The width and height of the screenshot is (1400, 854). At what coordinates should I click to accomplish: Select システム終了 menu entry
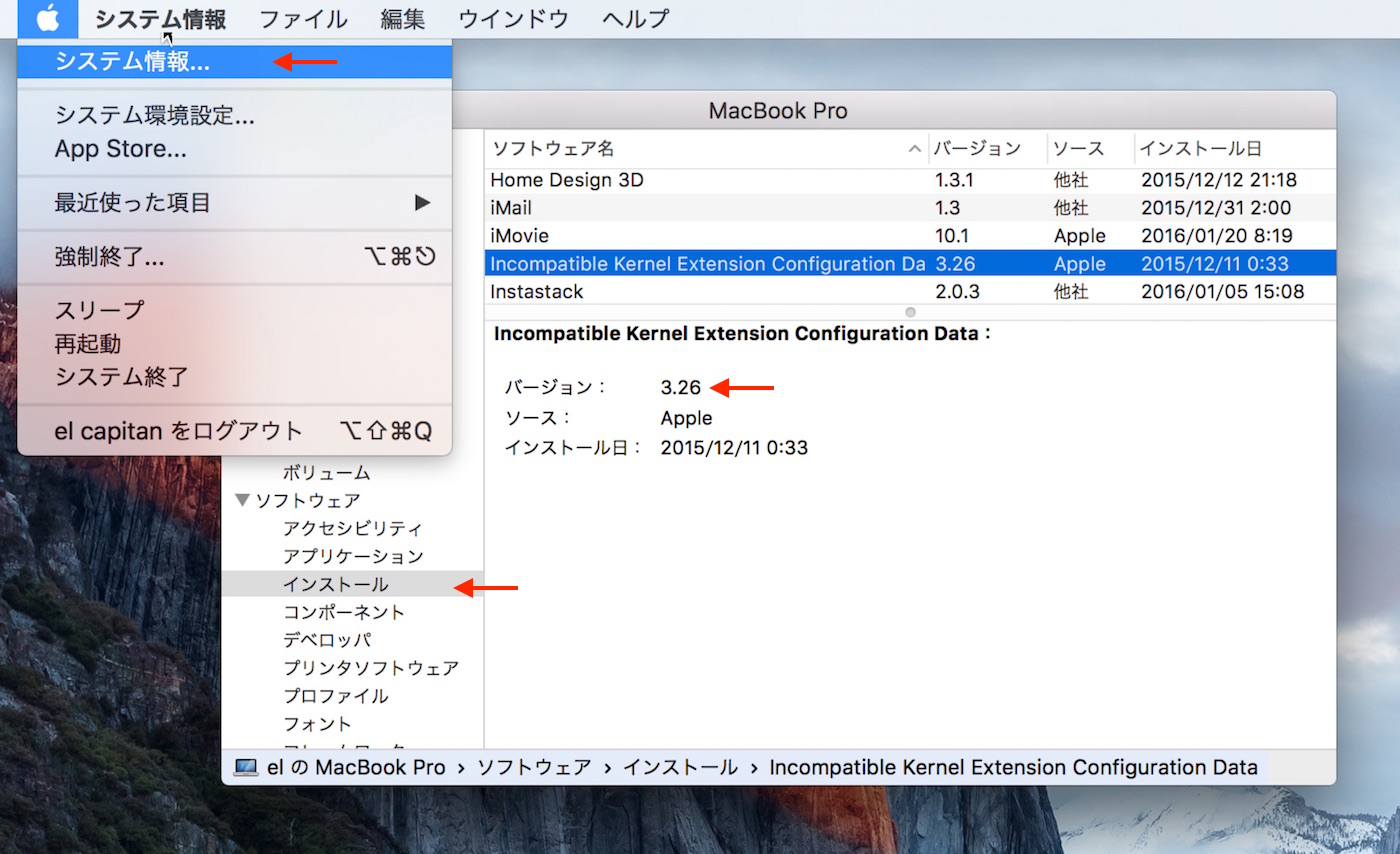(x=235, y=377)
